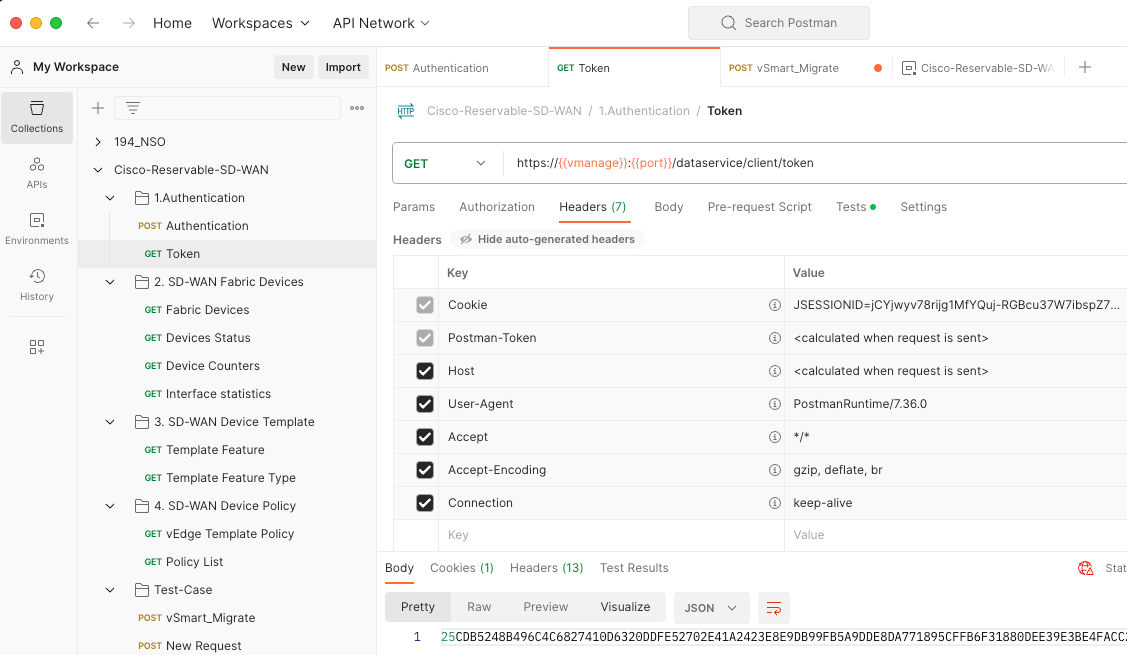1127x655 pixels.
Task: Click the Search Postman field
Action: click(778, 23)
